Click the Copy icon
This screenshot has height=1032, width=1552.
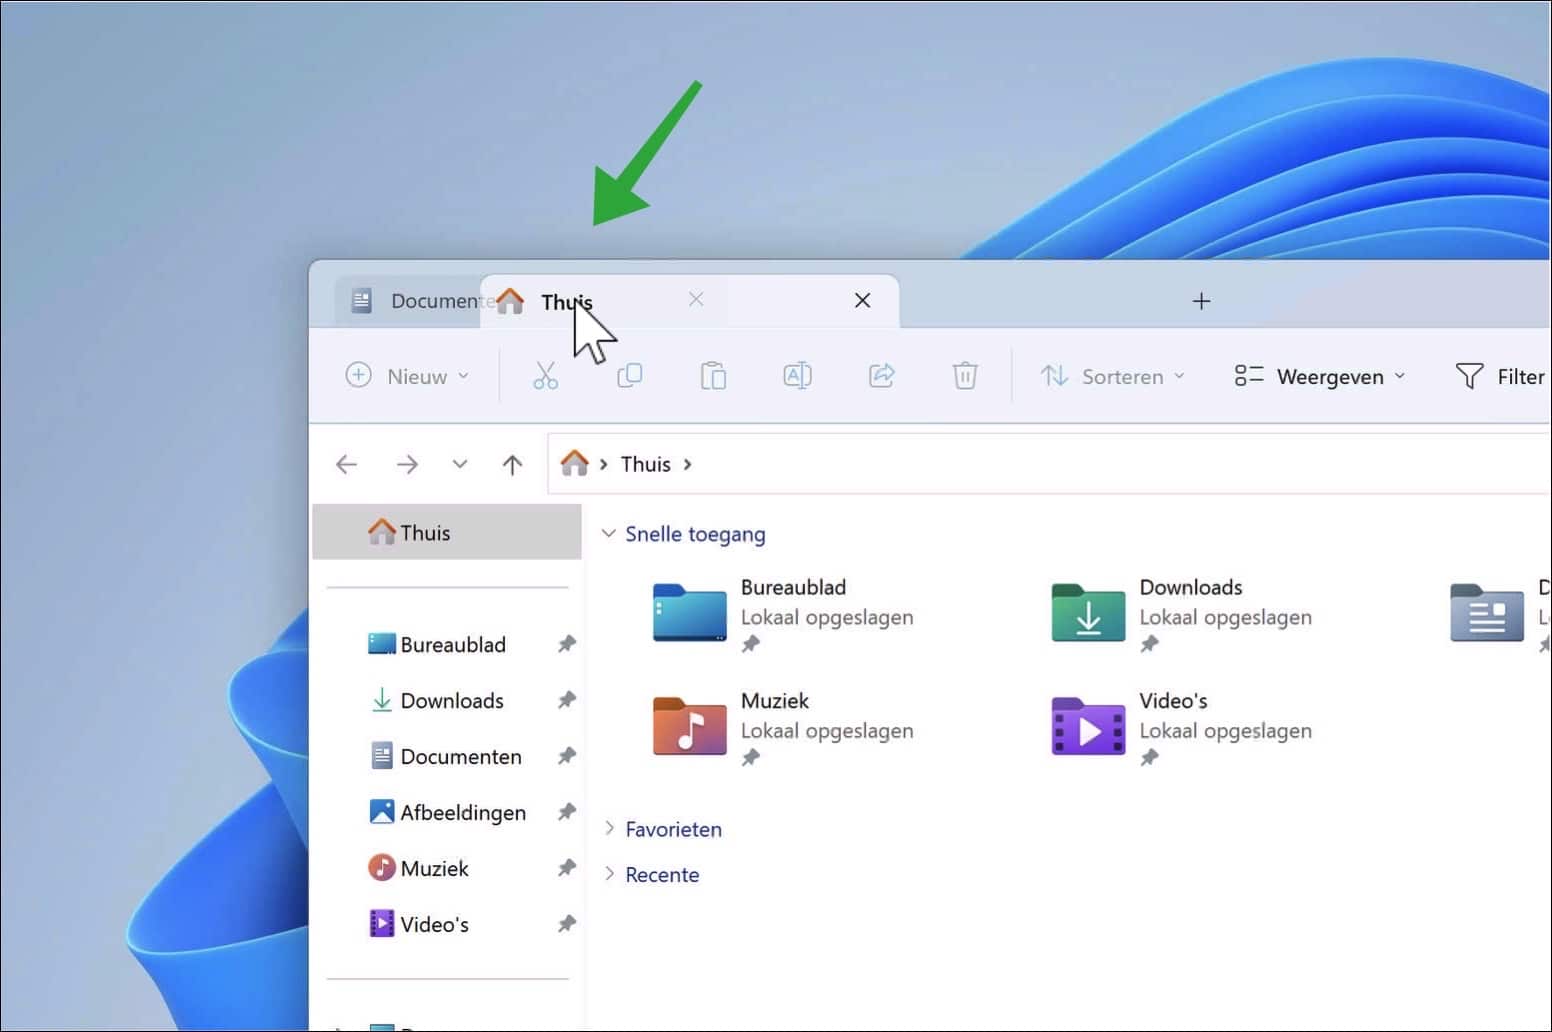[x=630, y=375]
